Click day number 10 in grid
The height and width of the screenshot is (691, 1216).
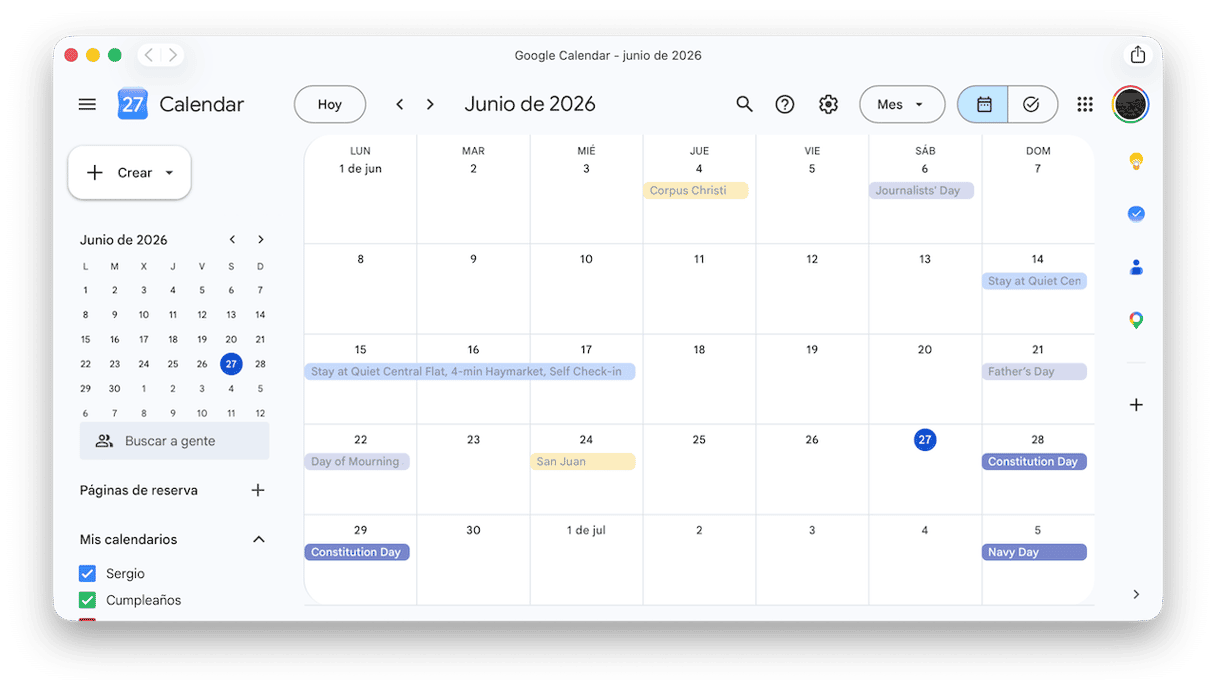point(586,259)
